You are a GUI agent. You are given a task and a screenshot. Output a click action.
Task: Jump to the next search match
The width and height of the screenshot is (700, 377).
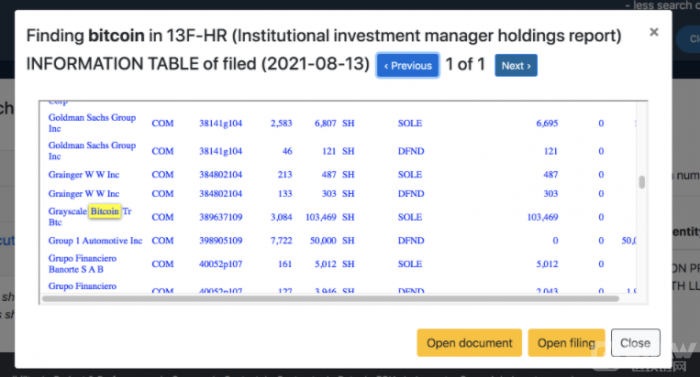click(516, 66)
